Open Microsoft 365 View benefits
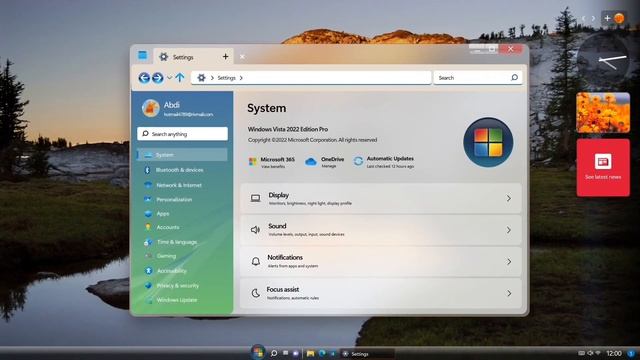The height and width of the screenshot is (360, 640). 273,167
